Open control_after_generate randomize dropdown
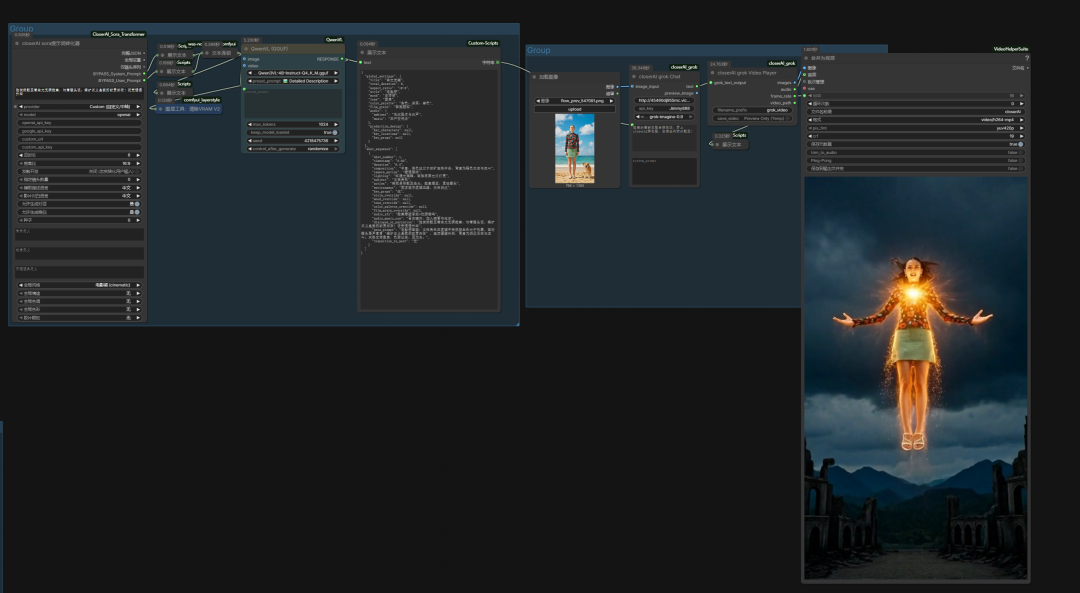The height and width of the screenshot is (593, 1080). (x=293, y=149)
